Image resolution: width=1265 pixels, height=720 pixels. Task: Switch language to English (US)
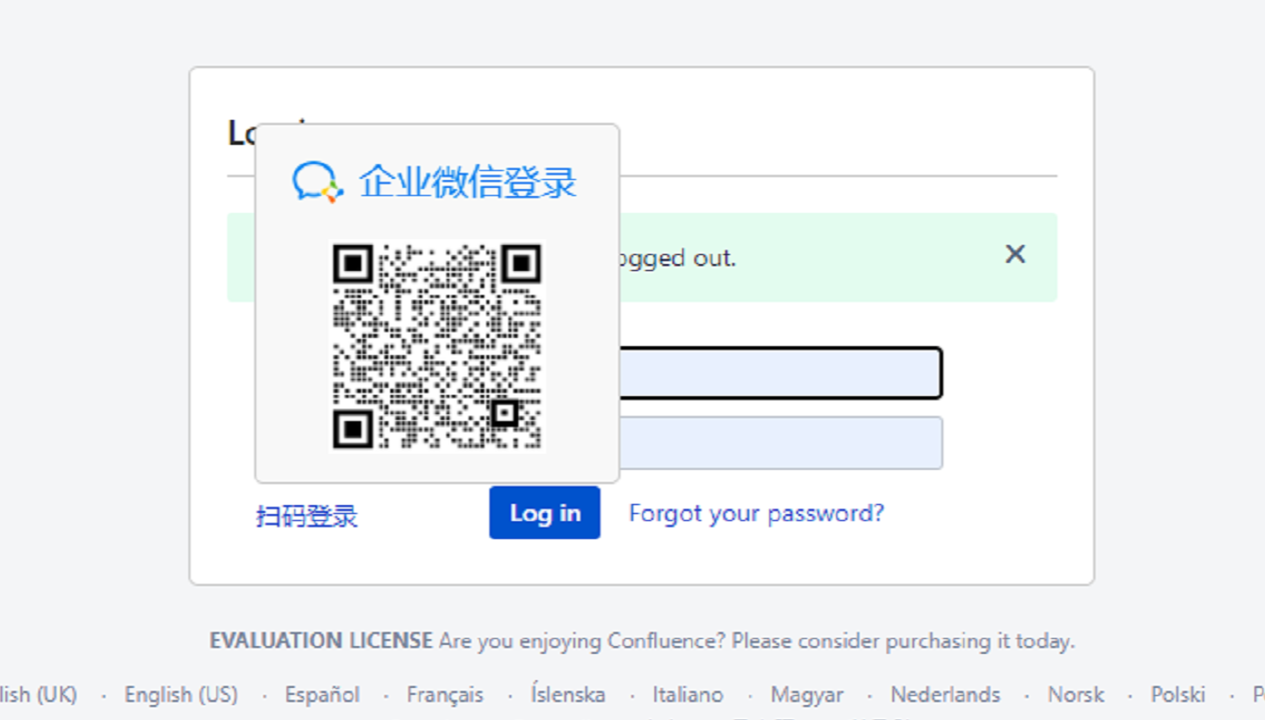(181, 694)
